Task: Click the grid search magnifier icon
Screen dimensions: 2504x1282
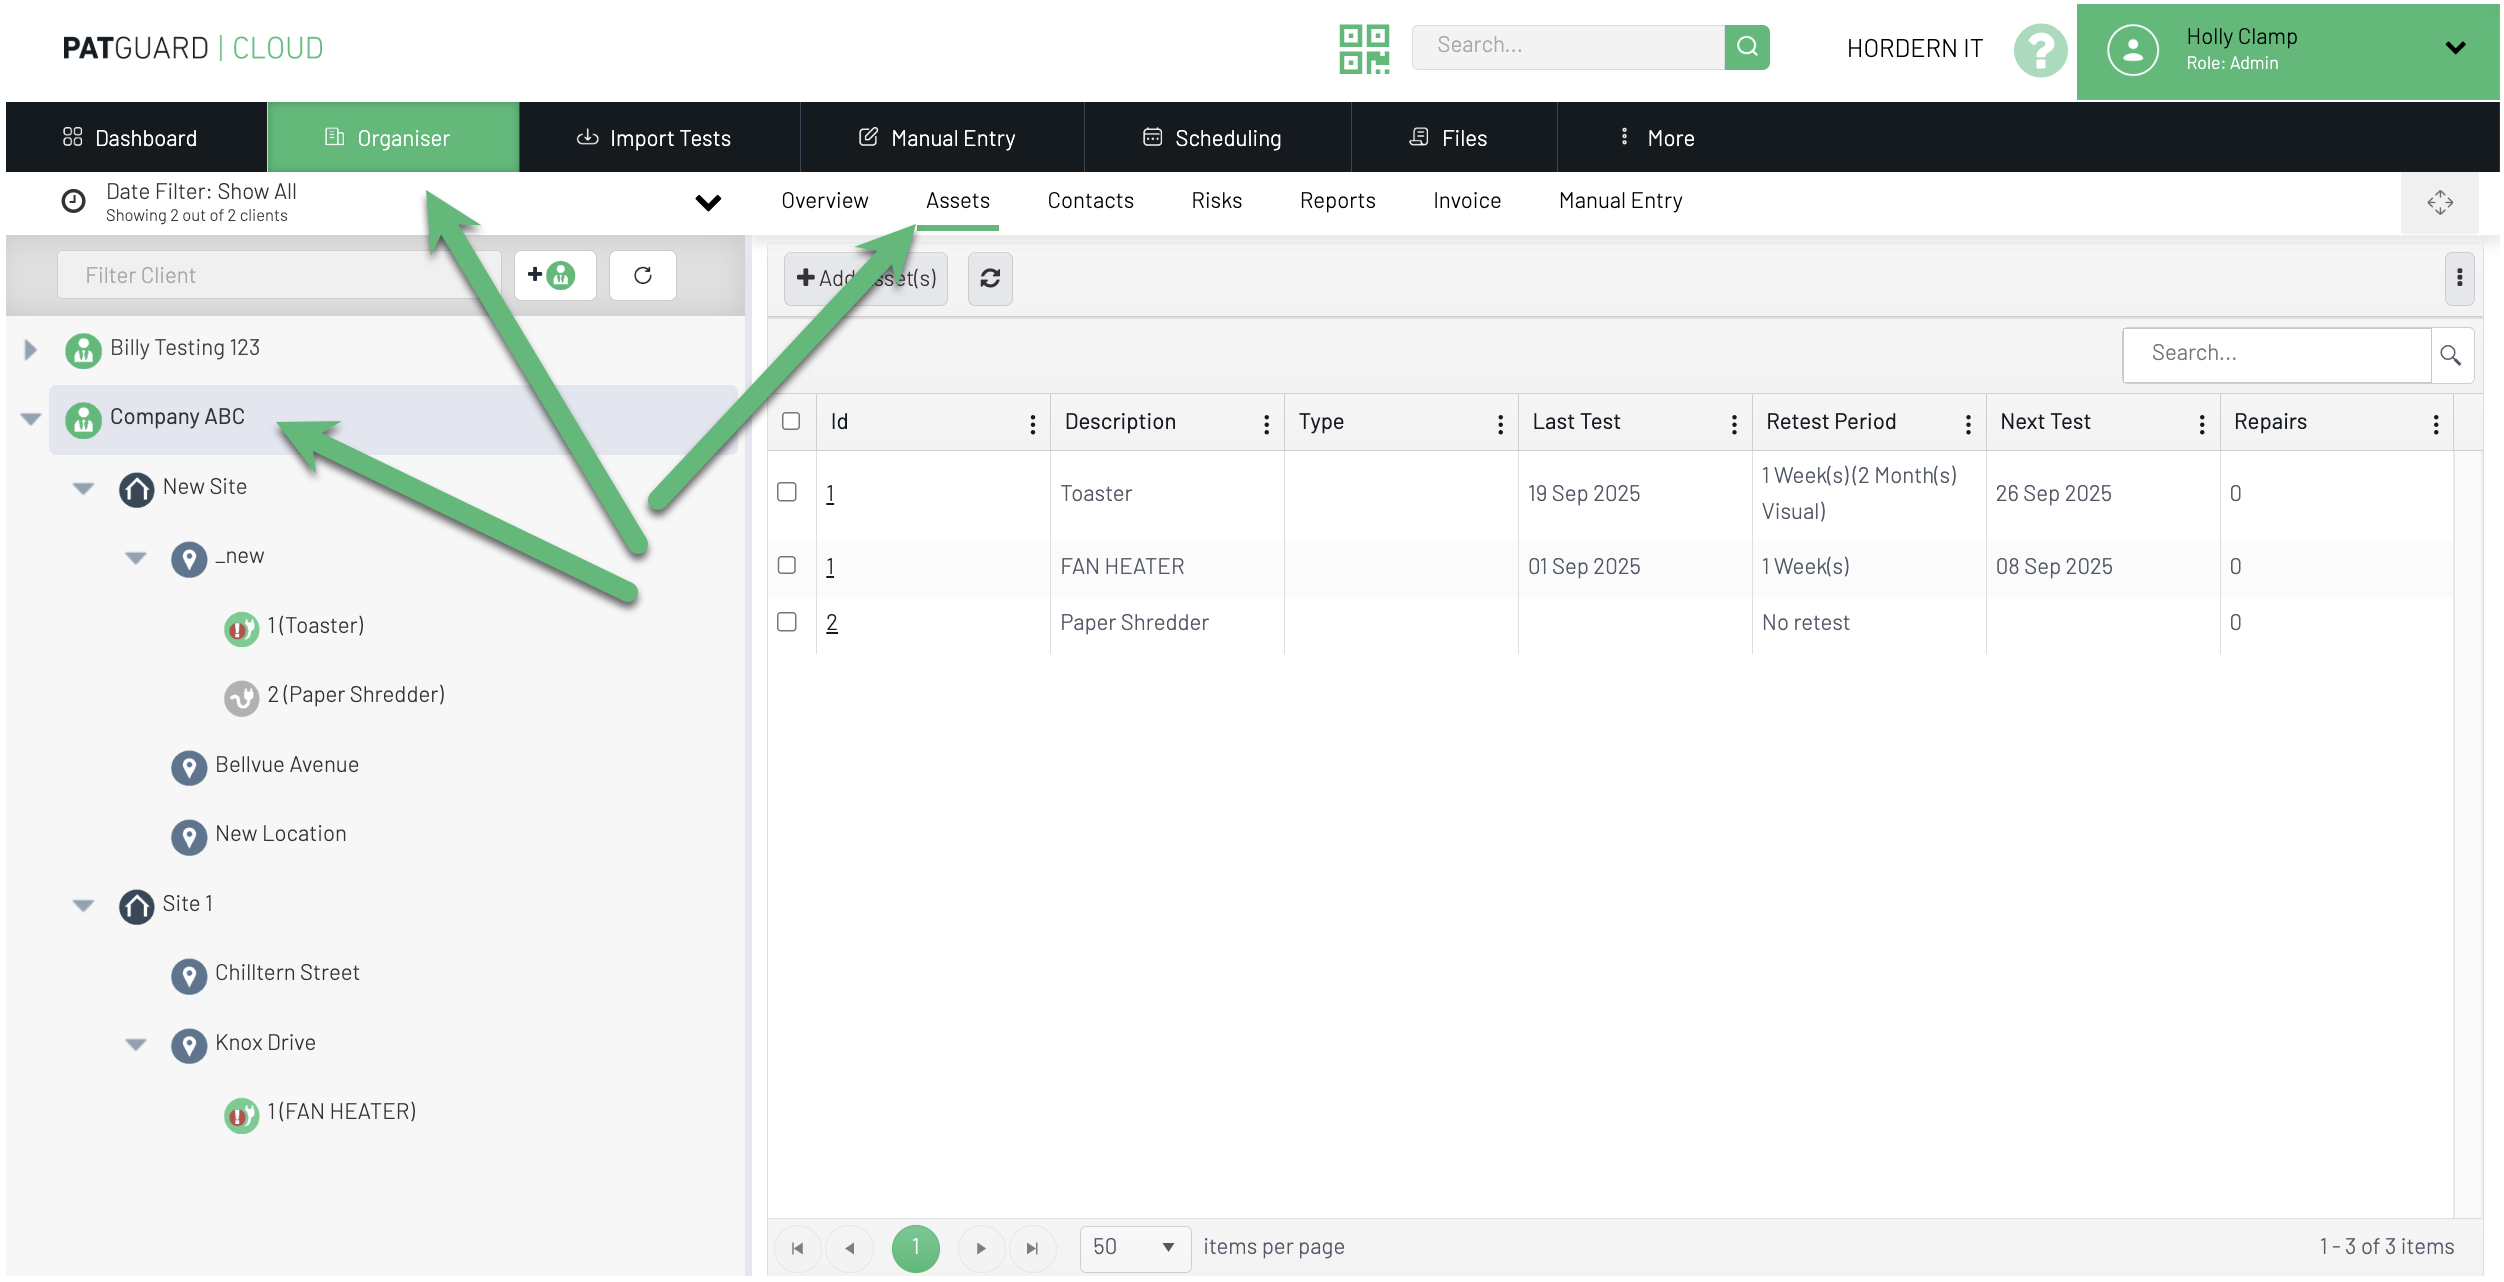Action: tap(2451, 355)
